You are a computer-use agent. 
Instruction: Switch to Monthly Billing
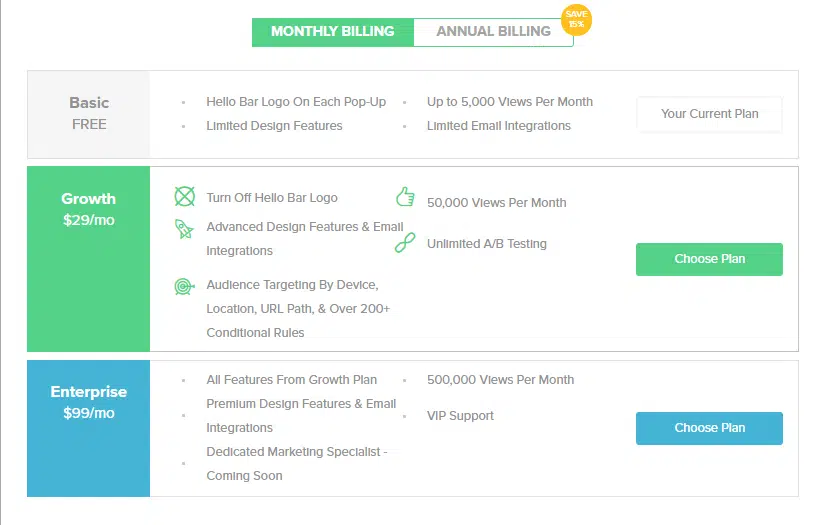coord(332,32)
